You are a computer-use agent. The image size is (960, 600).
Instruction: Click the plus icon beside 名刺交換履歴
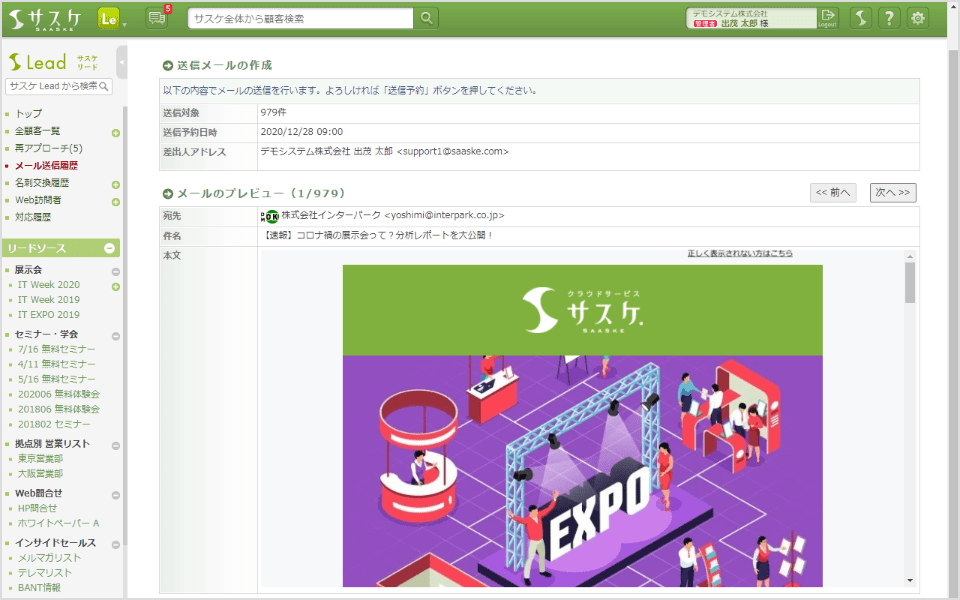(x=116, y=184)
